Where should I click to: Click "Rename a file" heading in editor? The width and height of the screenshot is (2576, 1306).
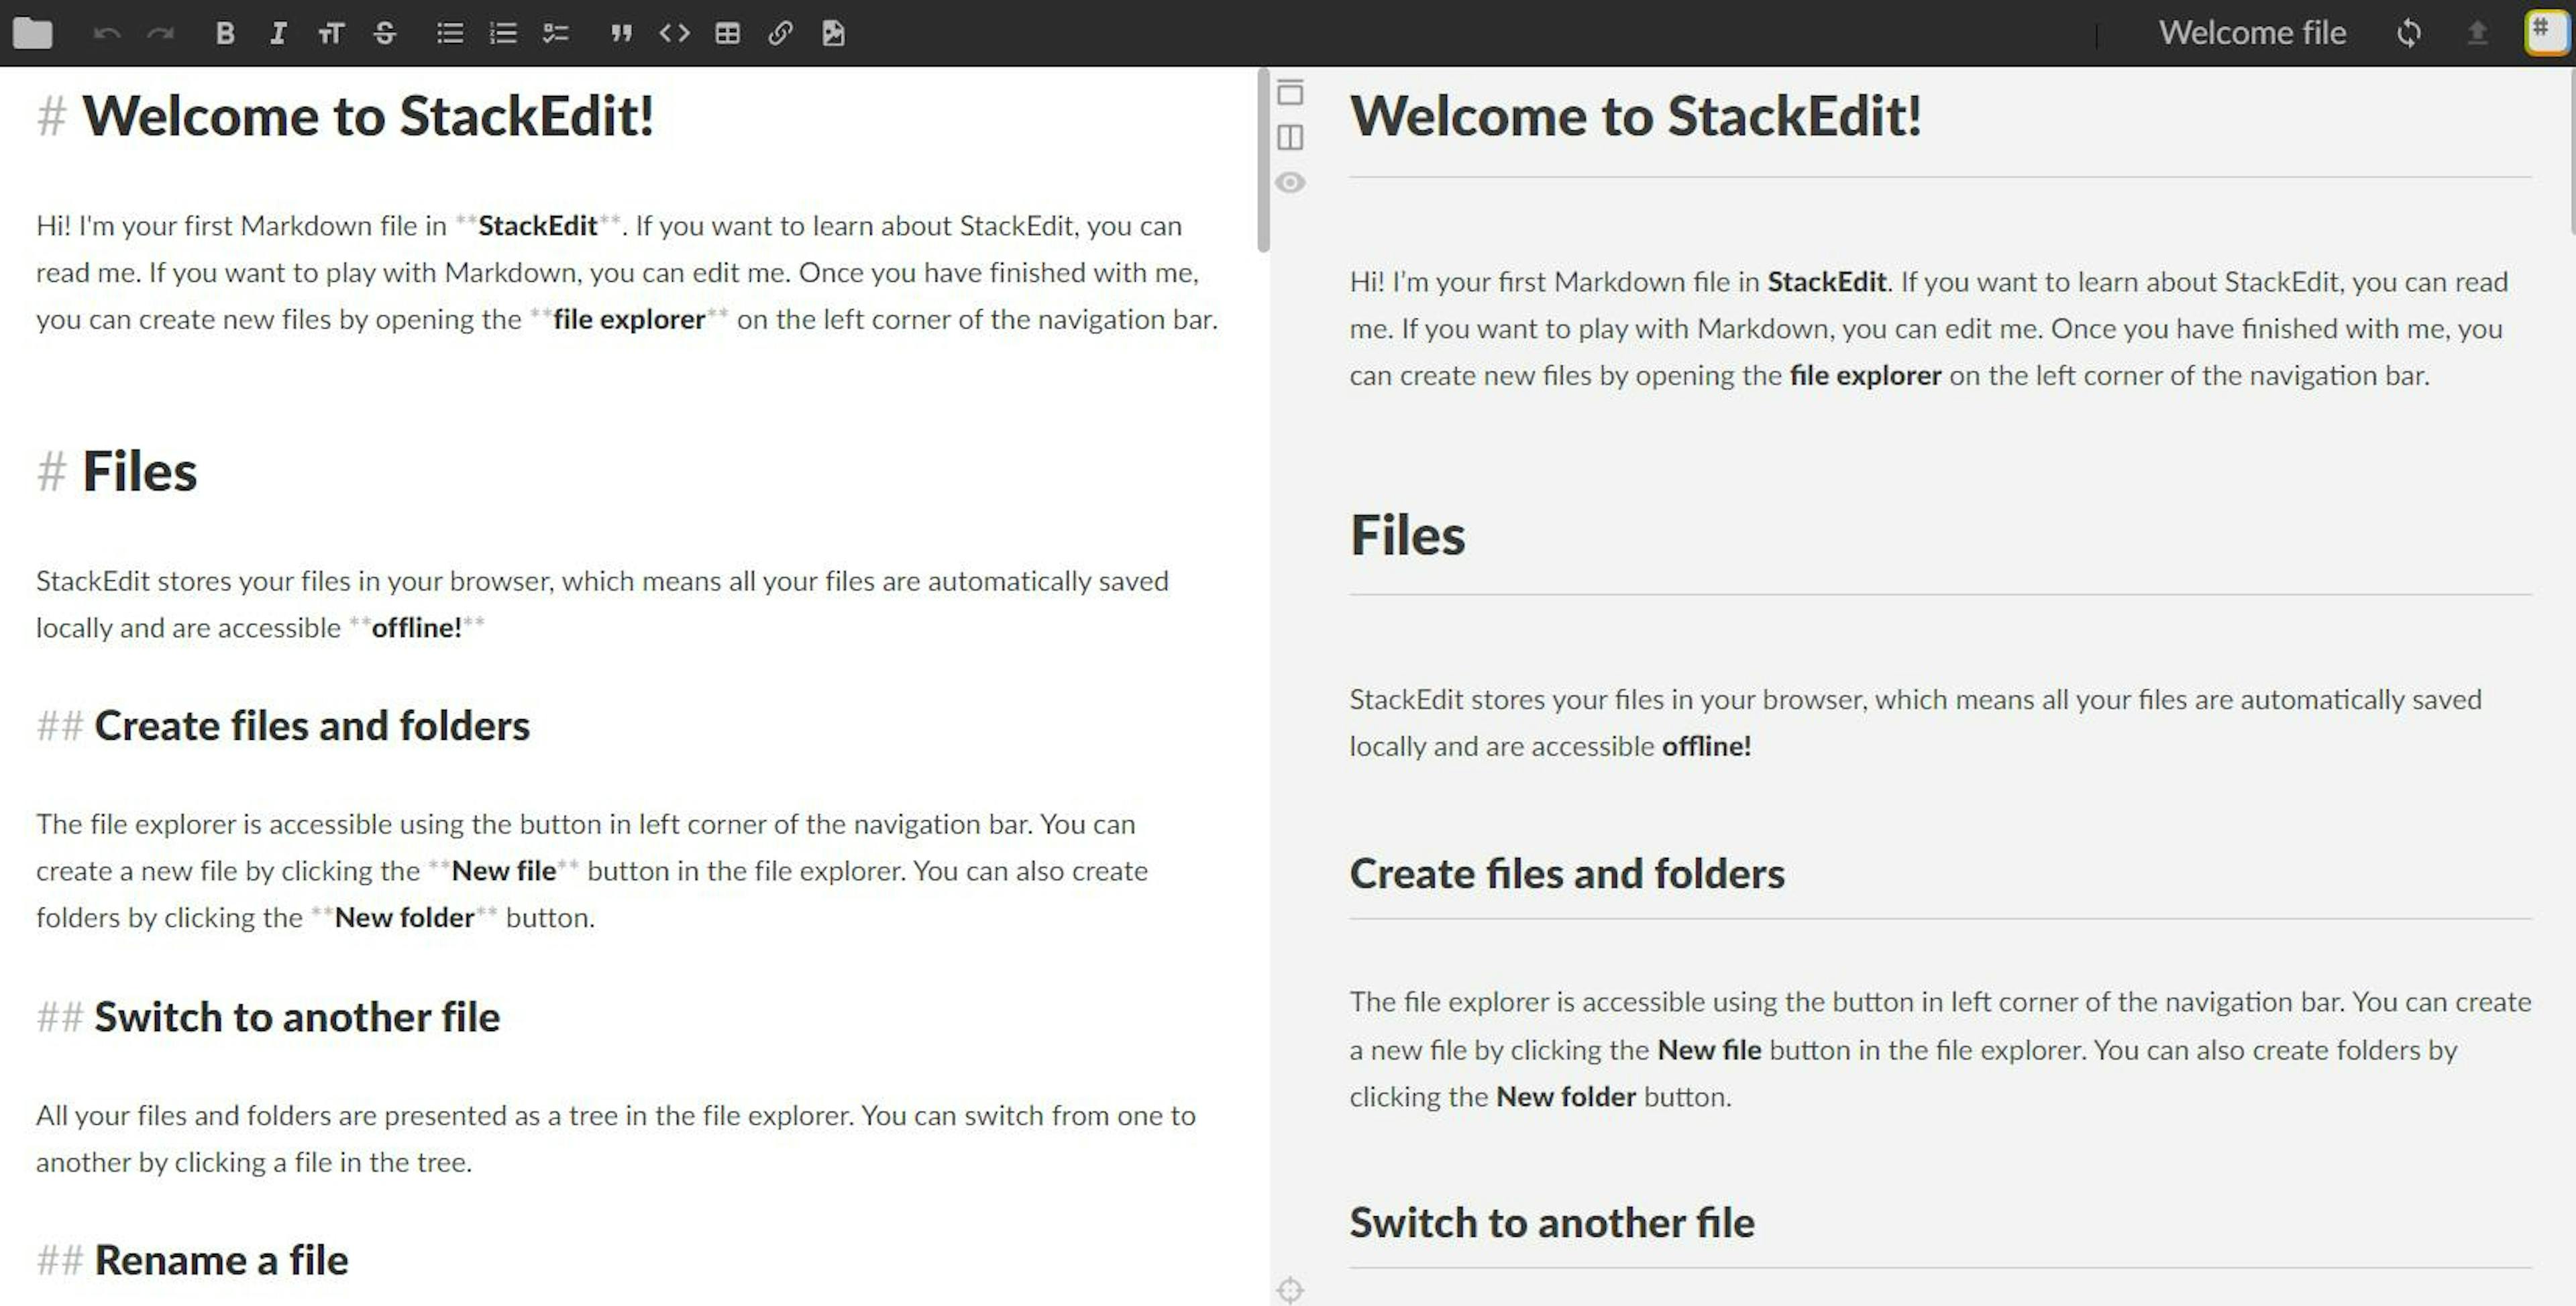pos(221,1260)
